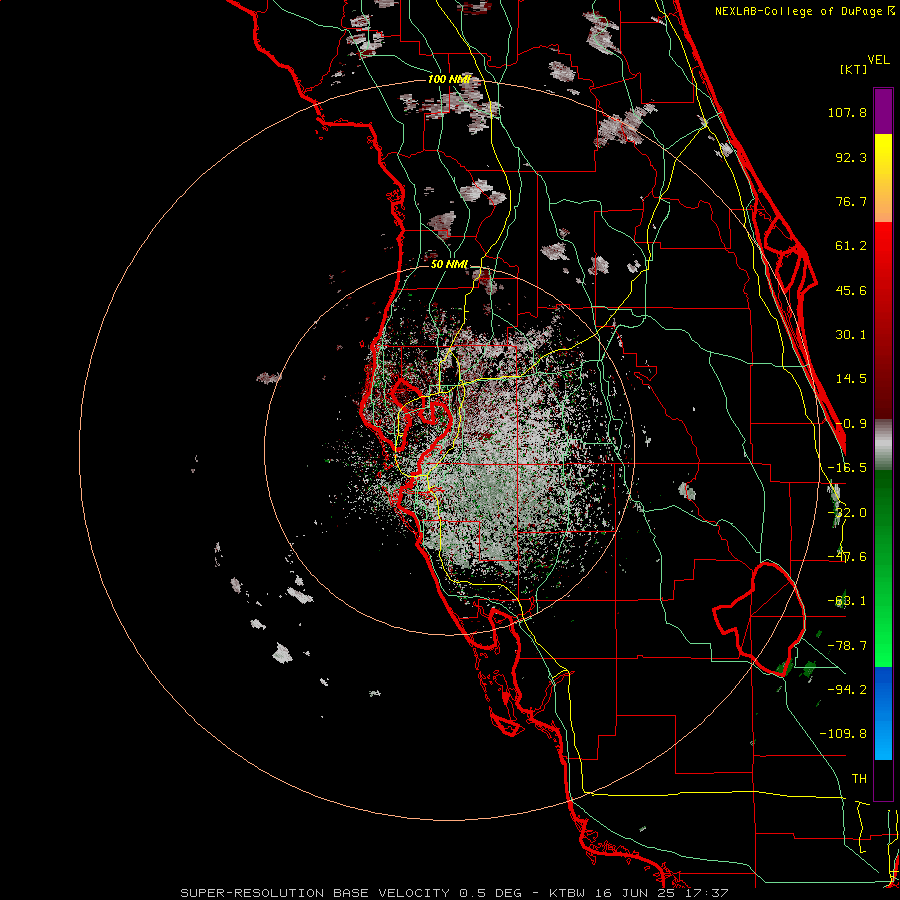Click the Super-Resolution Base Velocity caption
Image resolution: width=900 pixels, height=900 pixels.
point(454,893)
